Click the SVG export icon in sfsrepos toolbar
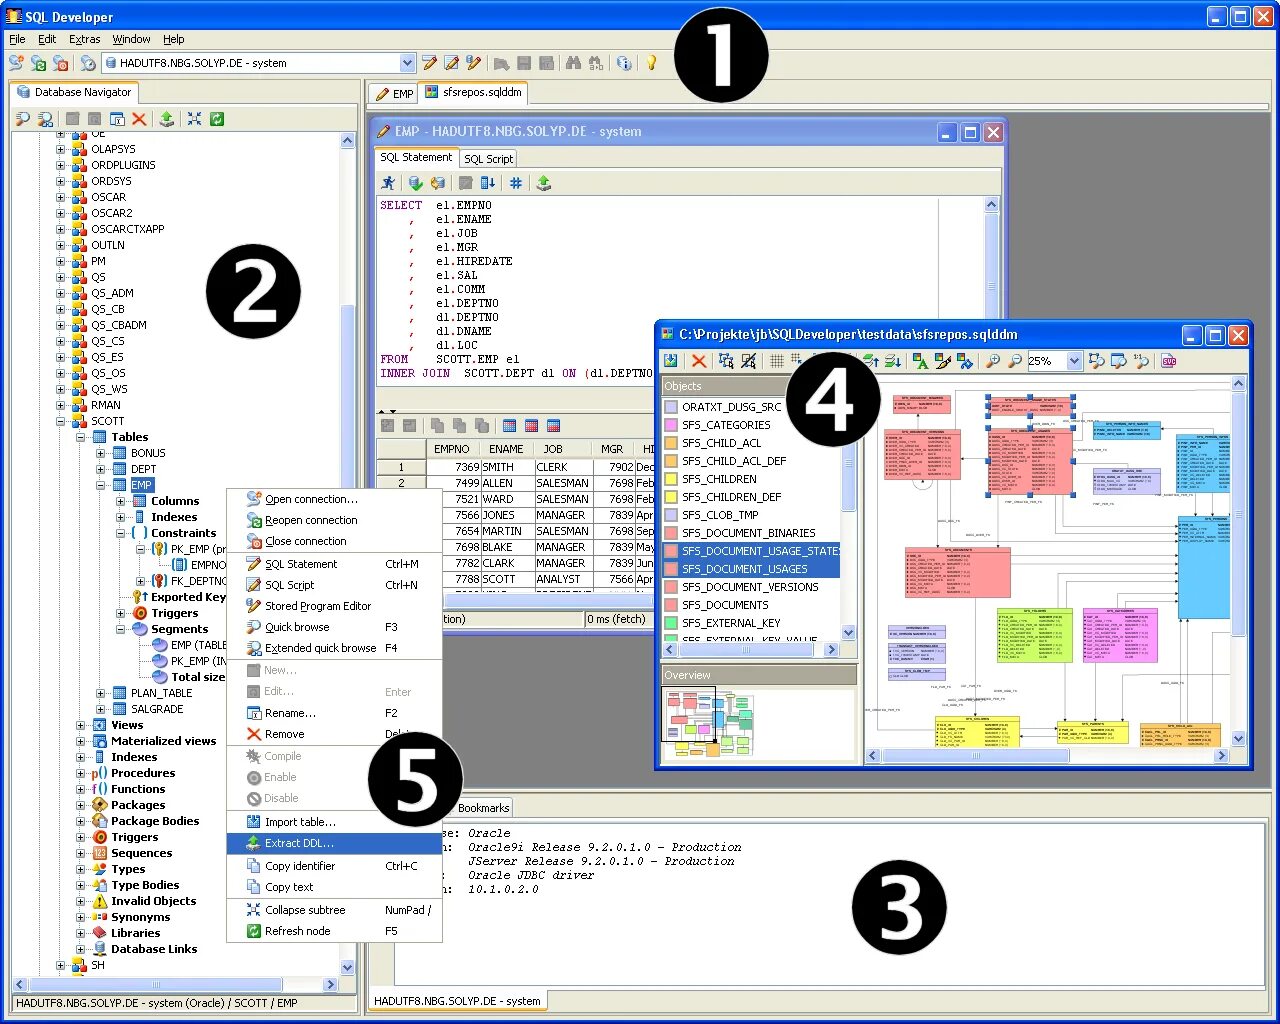The width and height of the screenshot is (1280, 1024). [1169, 361]
